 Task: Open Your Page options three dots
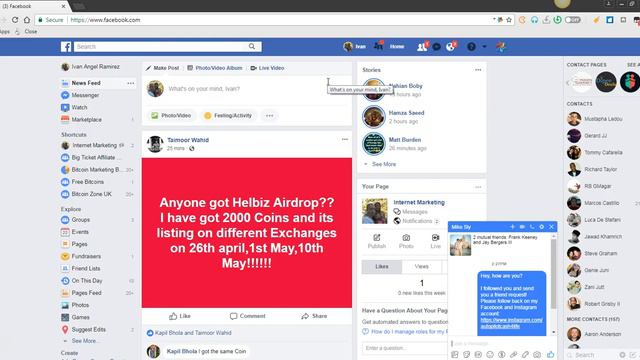click(x=478, y=187)
